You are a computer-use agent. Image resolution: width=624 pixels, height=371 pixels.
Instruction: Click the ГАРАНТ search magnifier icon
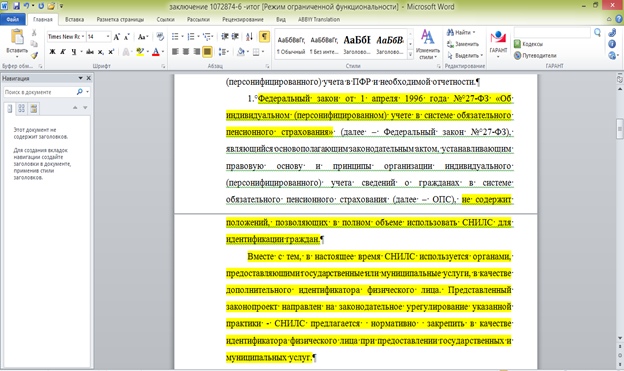[x=597, y=33]
